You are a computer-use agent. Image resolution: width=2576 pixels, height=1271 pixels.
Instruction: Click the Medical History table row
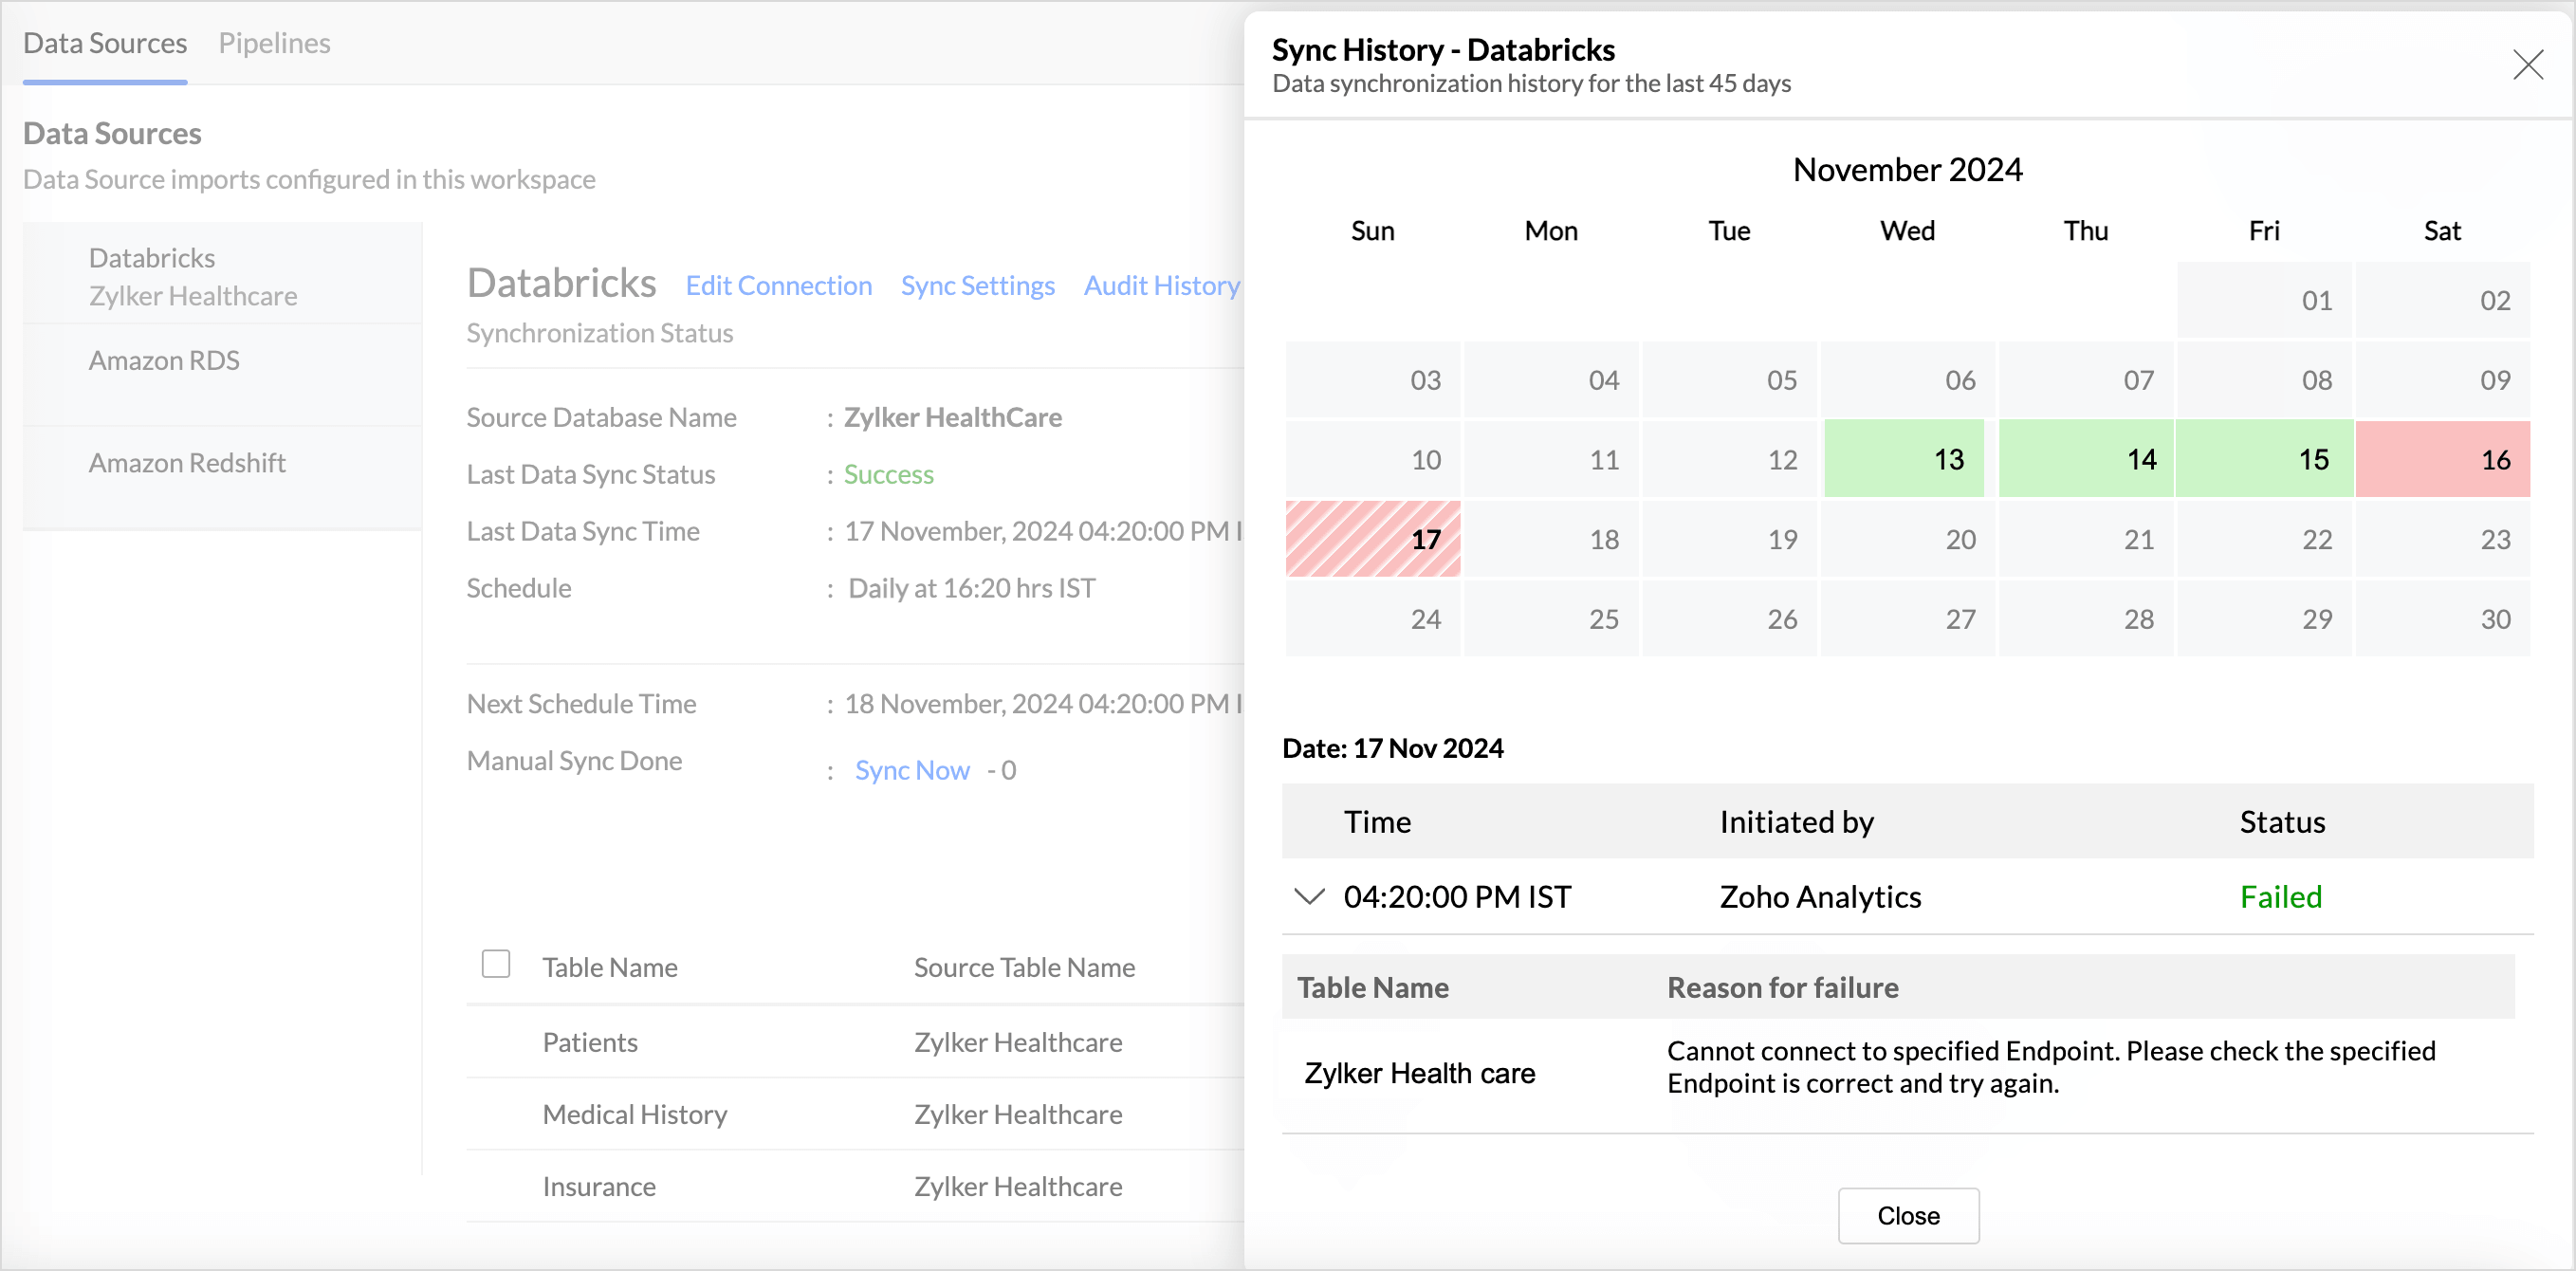click(x=634, y=1114)
